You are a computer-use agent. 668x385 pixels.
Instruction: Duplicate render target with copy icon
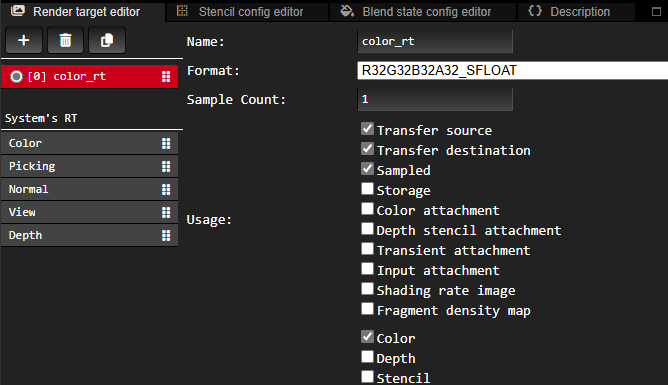pyautogui.click(x=107, y=40)
